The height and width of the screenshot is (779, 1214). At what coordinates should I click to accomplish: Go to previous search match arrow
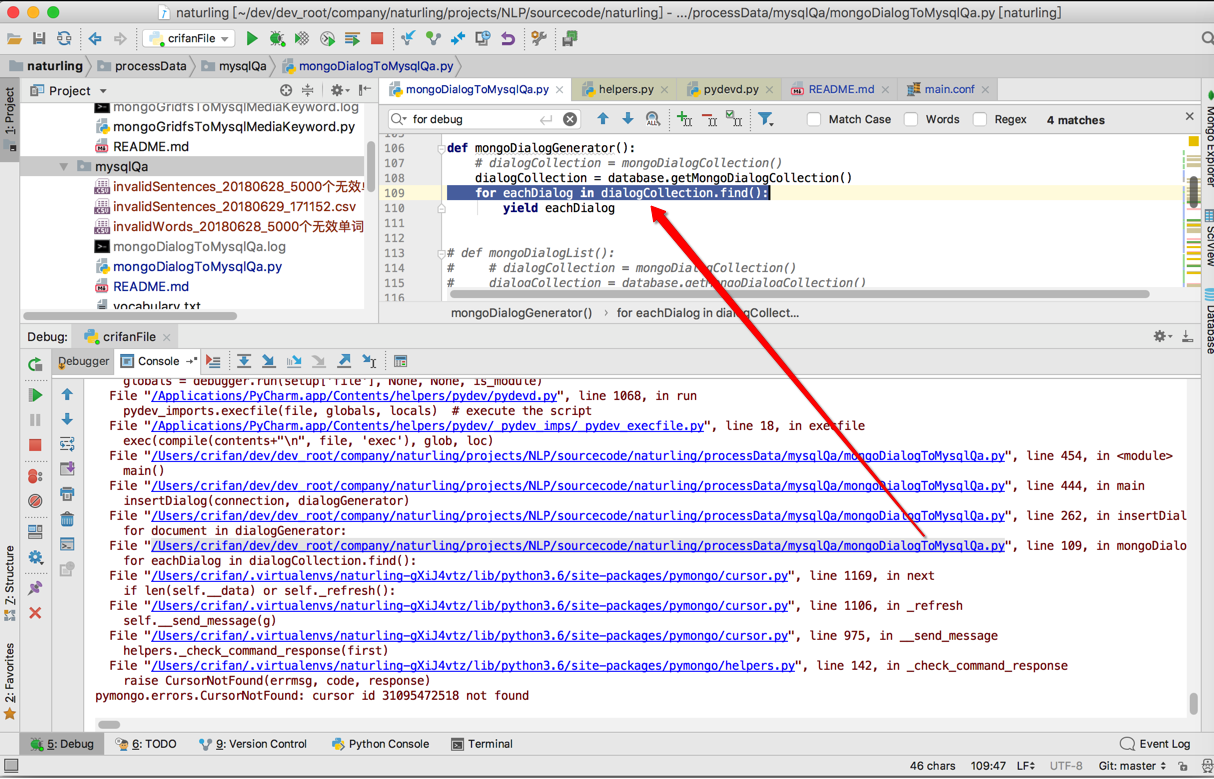(x=603, y=119)
